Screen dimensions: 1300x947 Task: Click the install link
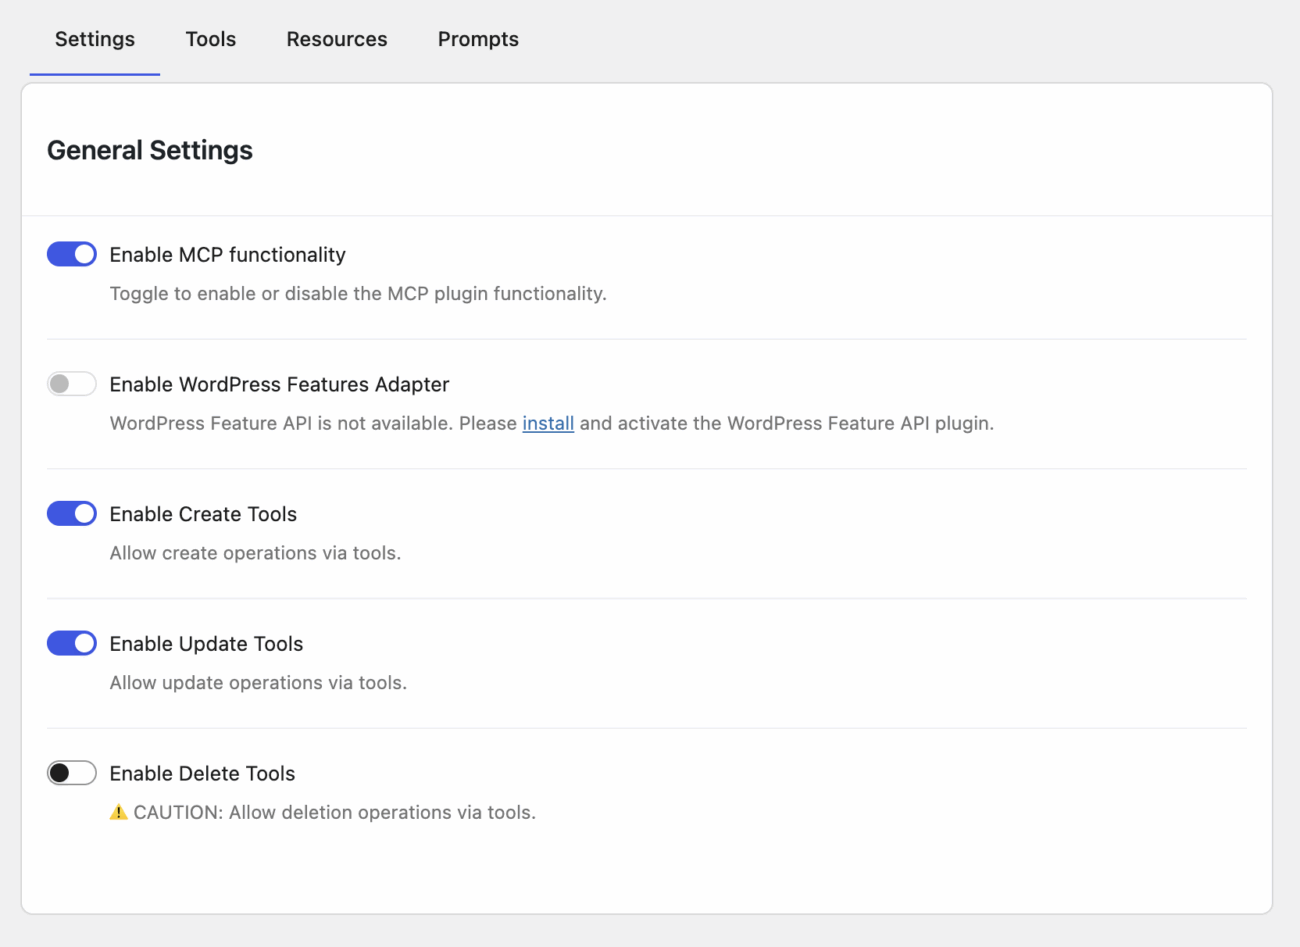(548, 423)
